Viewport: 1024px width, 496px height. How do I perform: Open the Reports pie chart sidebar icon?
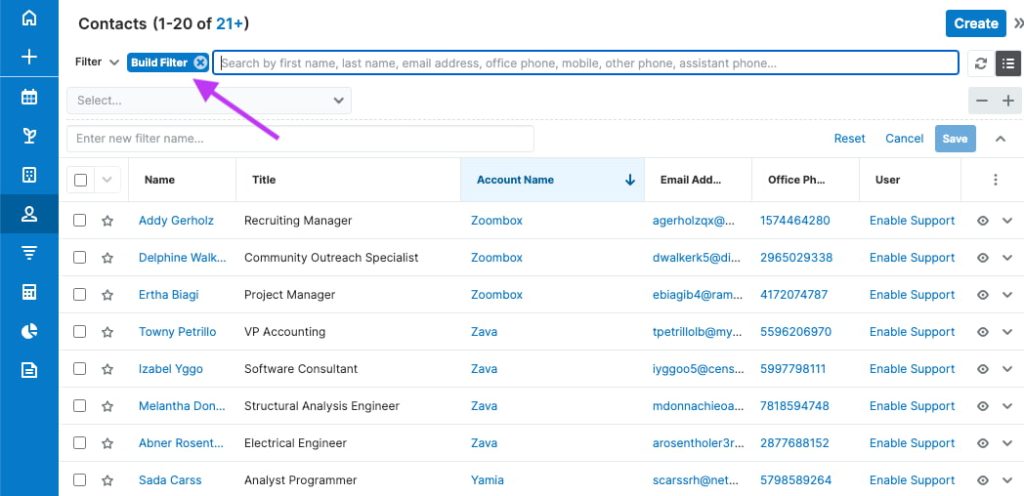pos(29,332)
